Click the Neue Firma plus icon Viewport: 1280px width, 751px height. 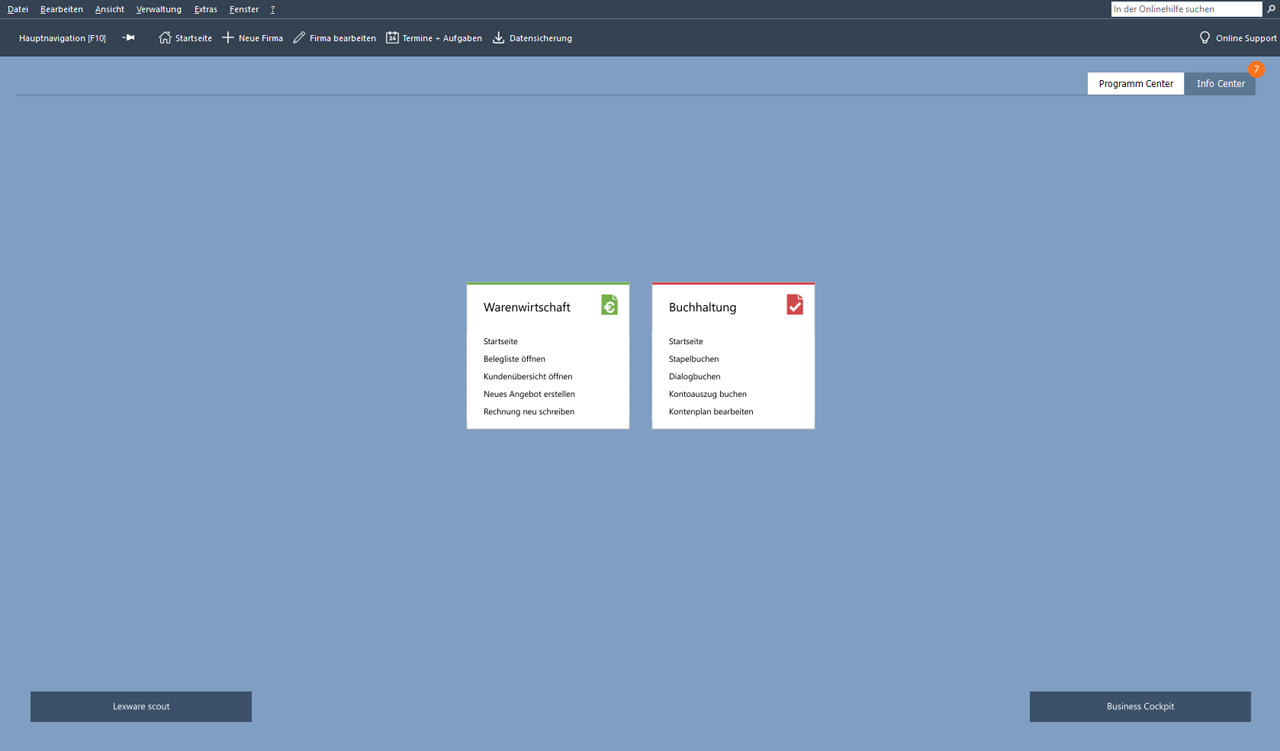coord(228,38)
